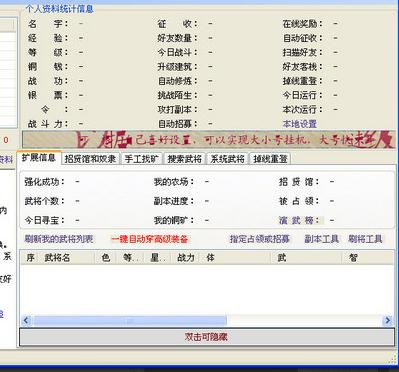Screen dimensions: 399x372
Task: Click the 个人资料统计信息 group title
Action: pos(59,9)
